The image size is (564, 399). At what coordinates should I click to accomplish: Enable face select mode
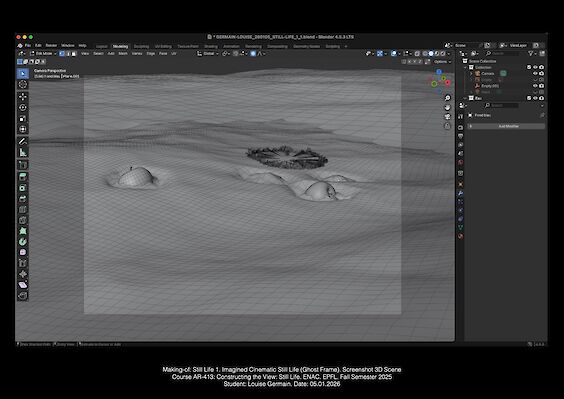pos(74,54)
